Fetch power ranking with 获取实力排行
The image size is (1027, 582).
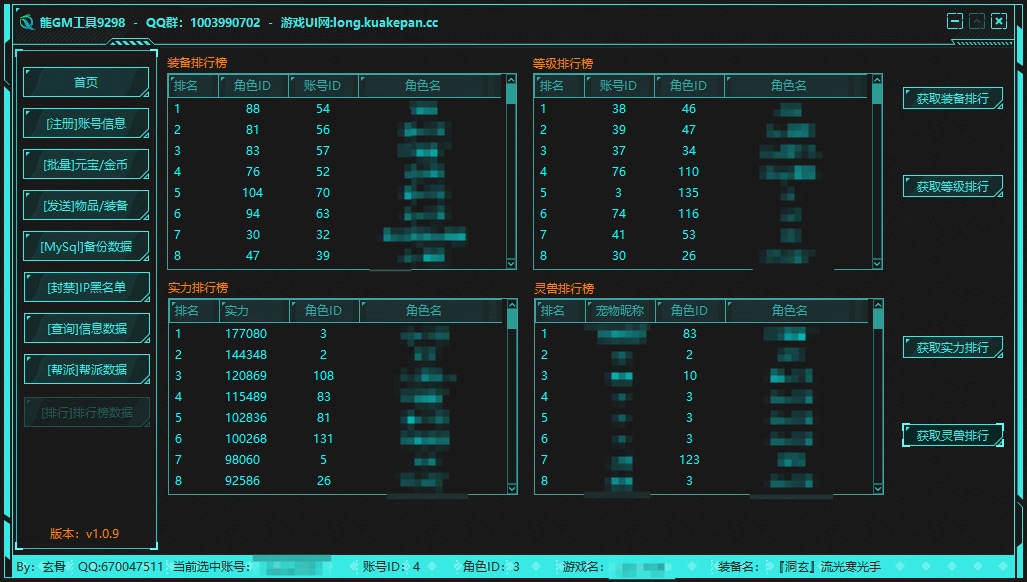pos(952,348)
